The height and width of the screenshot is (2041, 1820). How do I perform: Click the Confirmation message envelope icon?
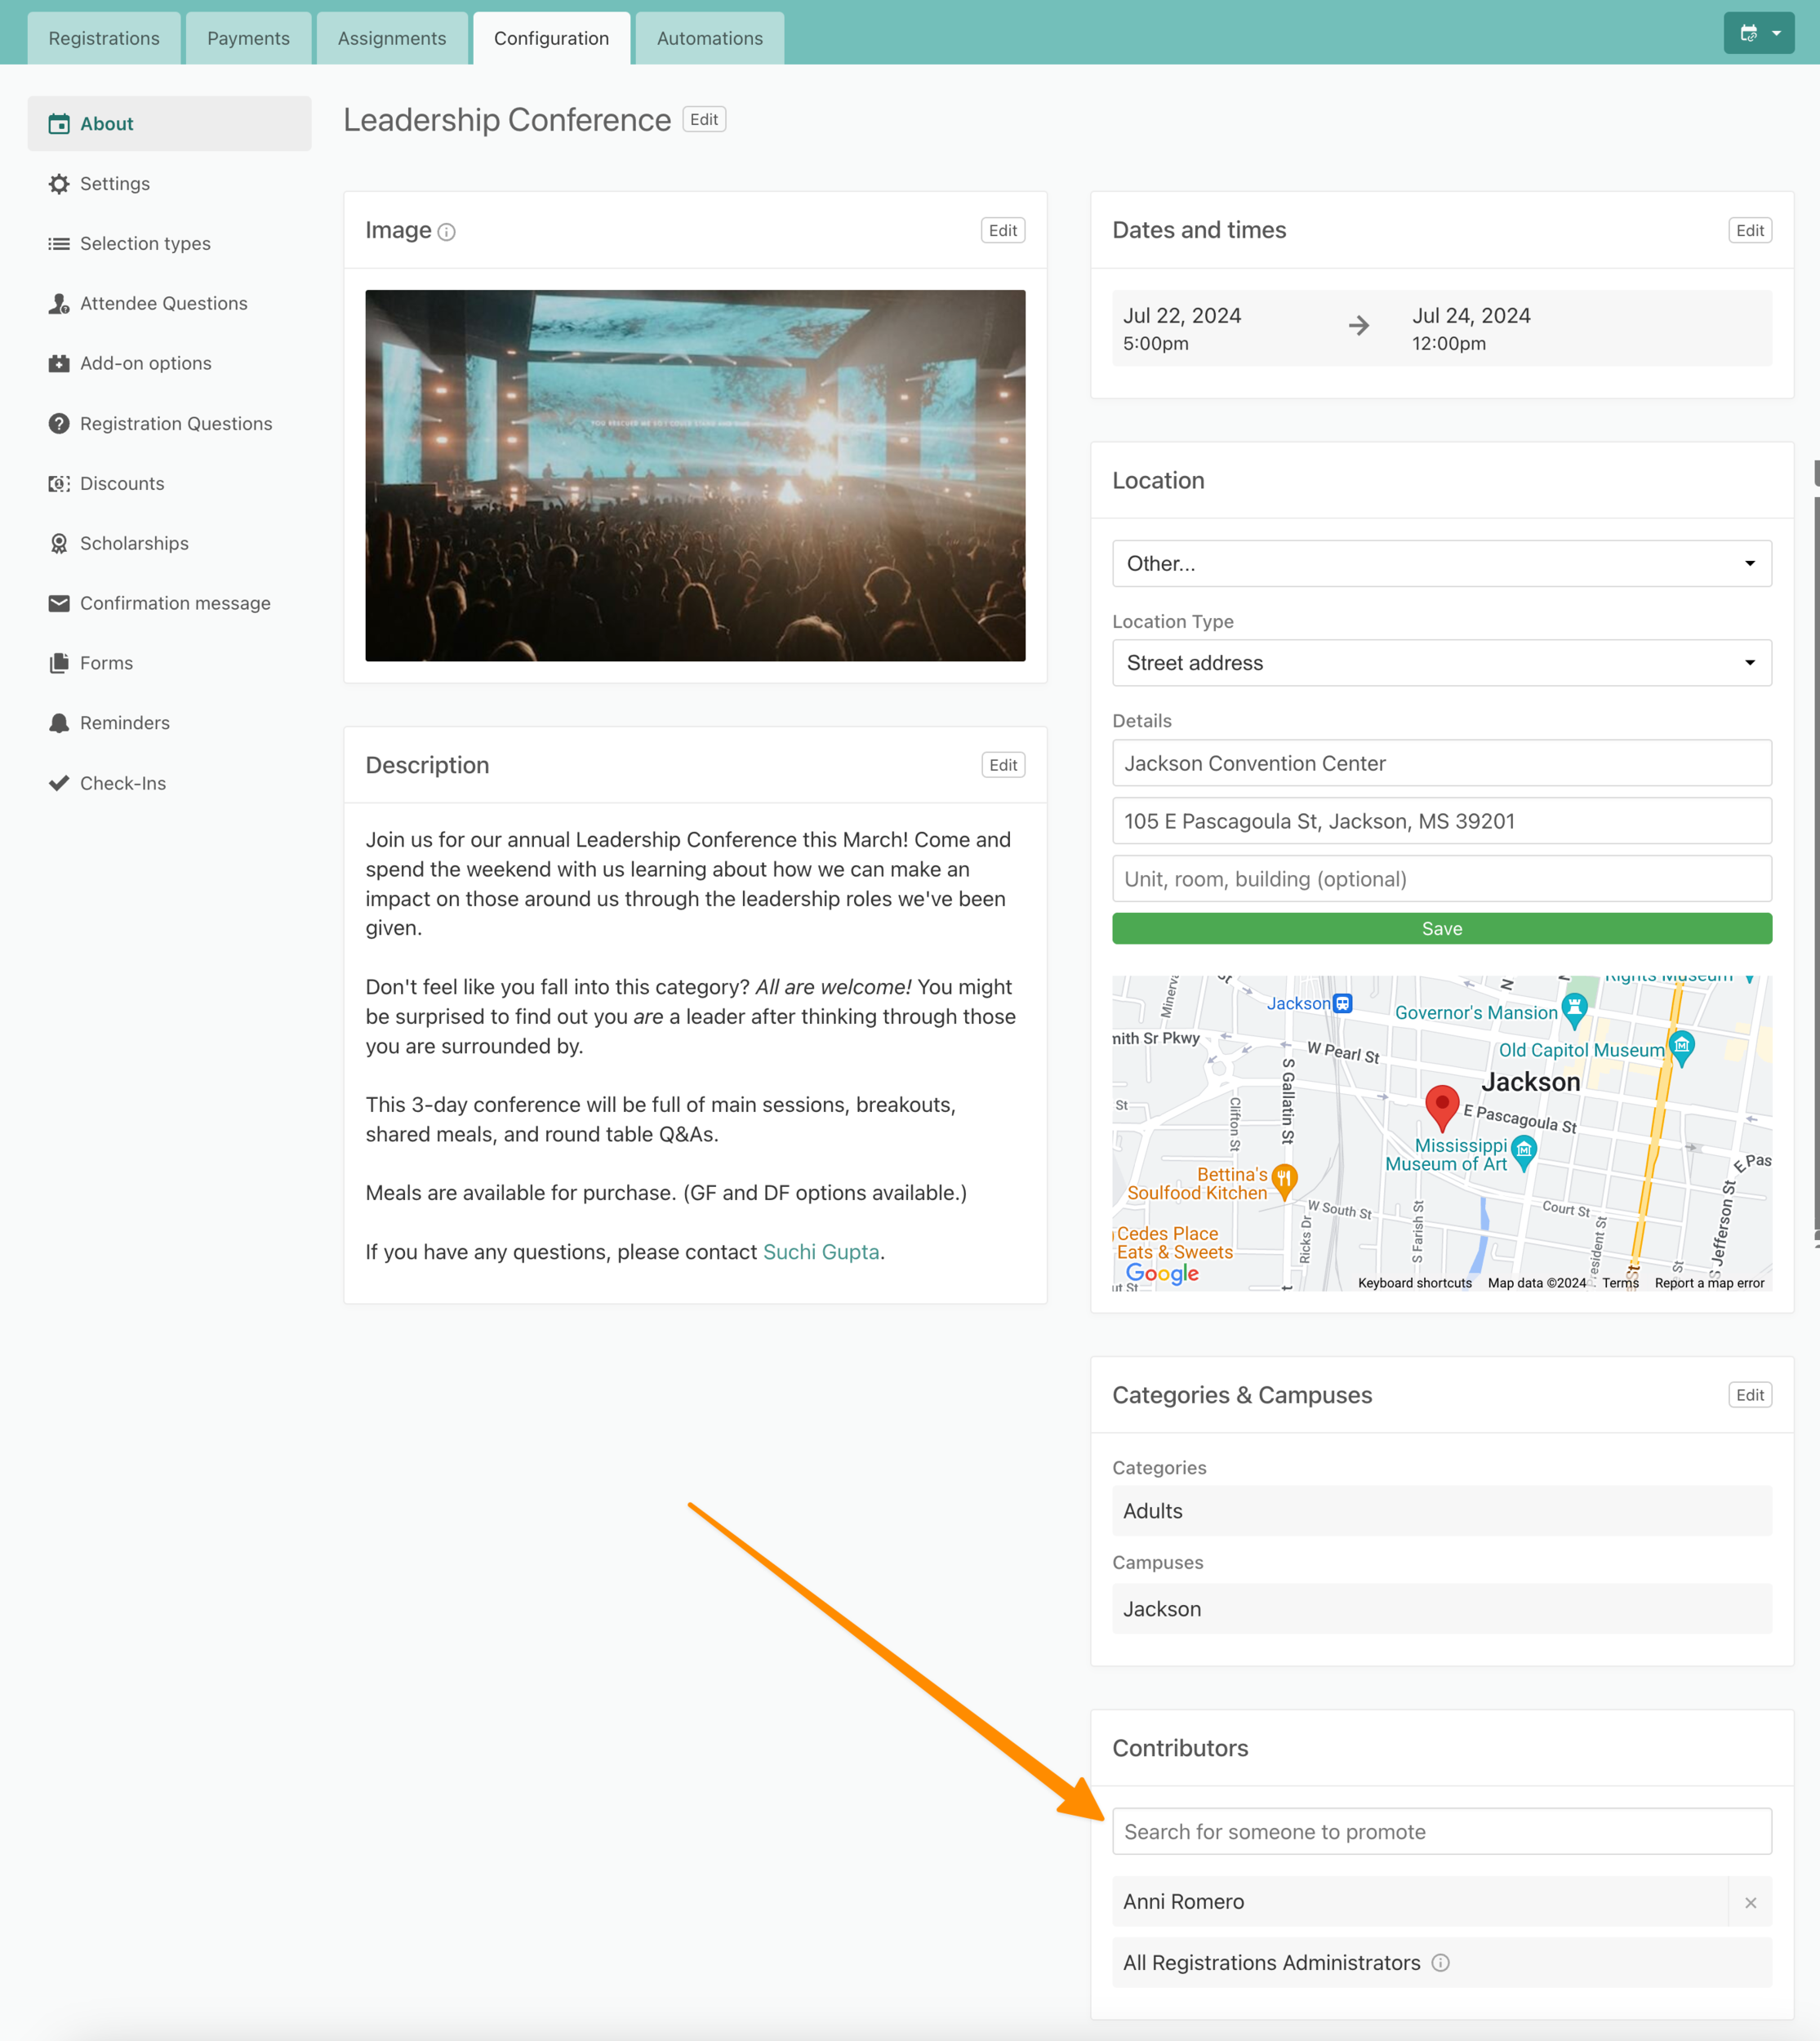[x=59, y=603]
